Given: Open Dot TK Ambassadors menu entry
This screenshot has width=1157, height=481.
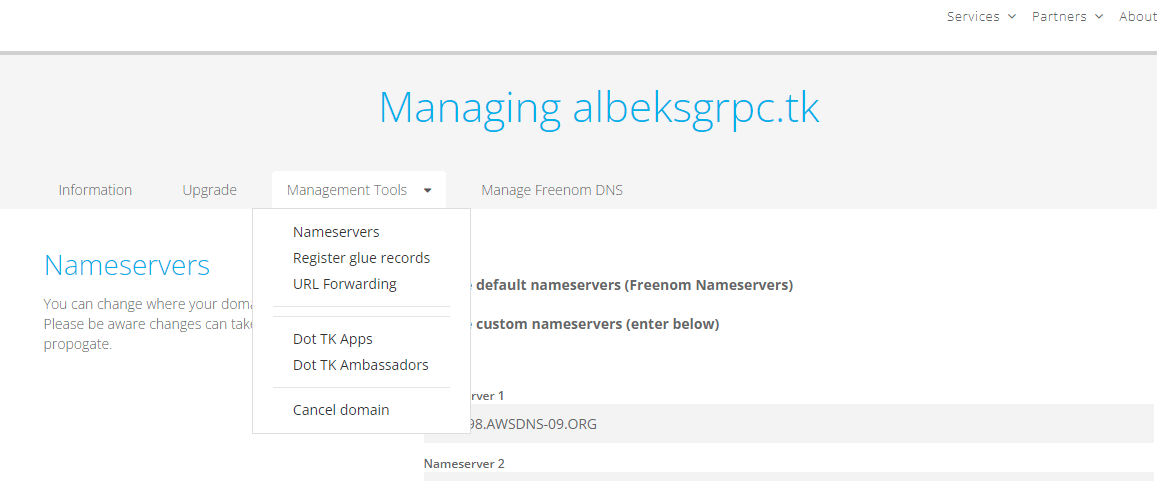Looking at the screenshot, I should (x=362, y=365).
